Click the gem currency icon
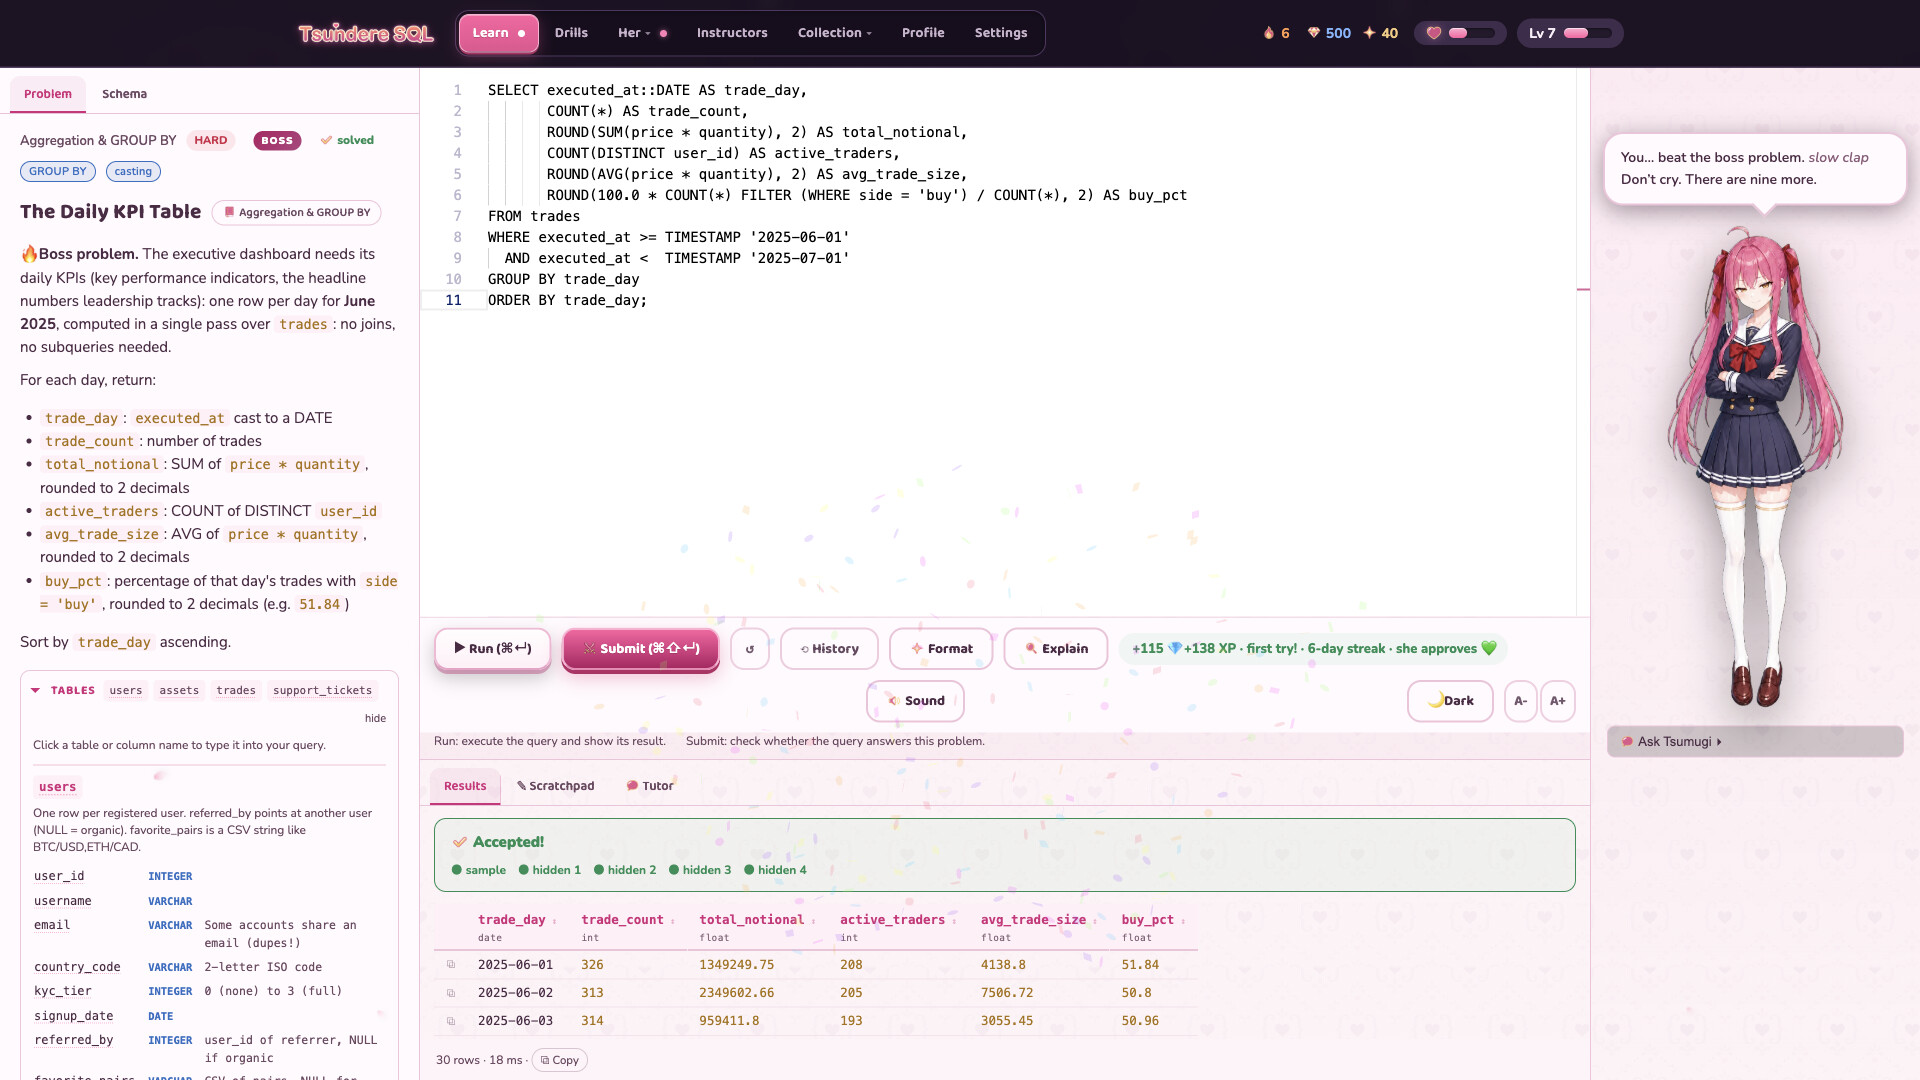1920x1080 pixels. (1314, 33)
